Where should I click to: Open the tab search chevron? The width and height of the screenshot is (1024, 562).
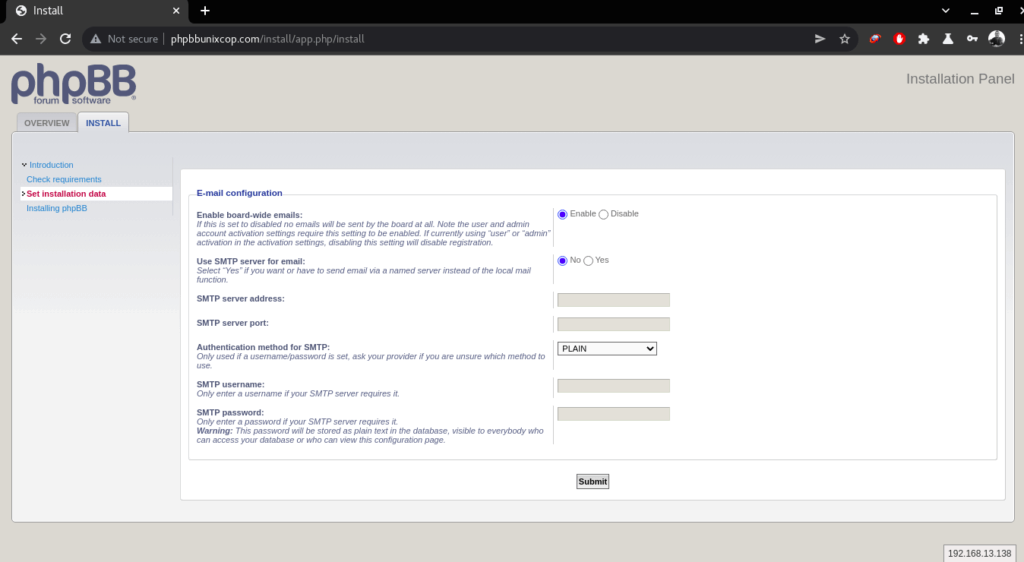946,10
